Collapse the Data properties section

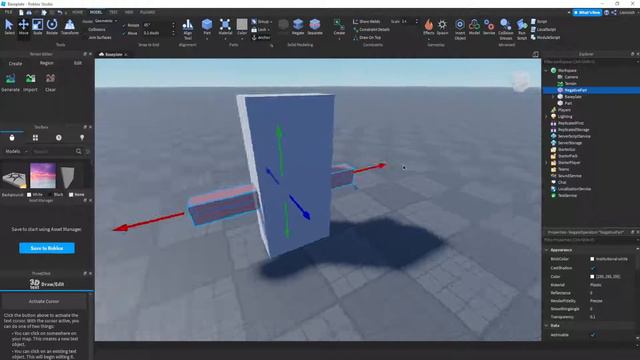click(547, 325)
